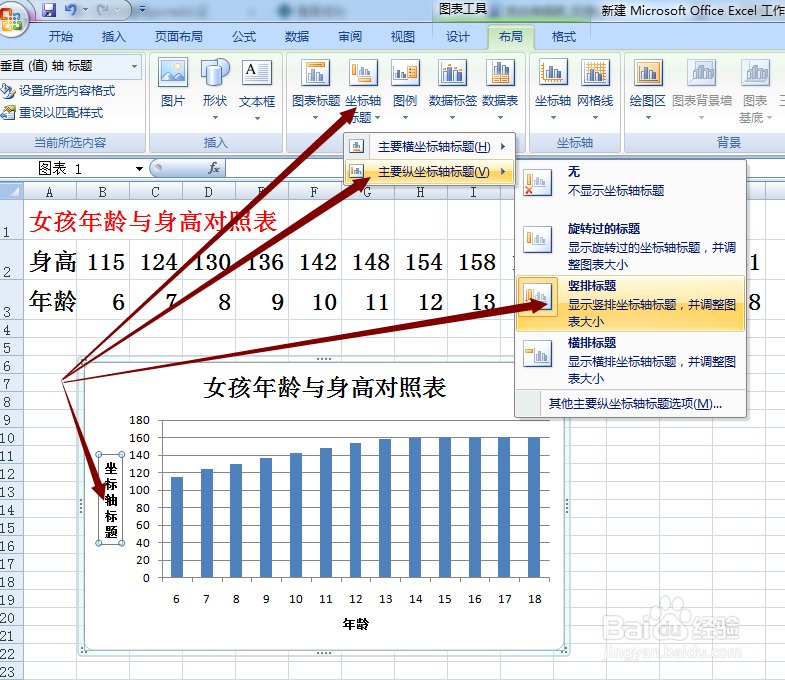The width and height of the screenshot is (785, 680).
Task: Customize Quick Access Toolbar dropdown
Action: [x=142, y=10]
